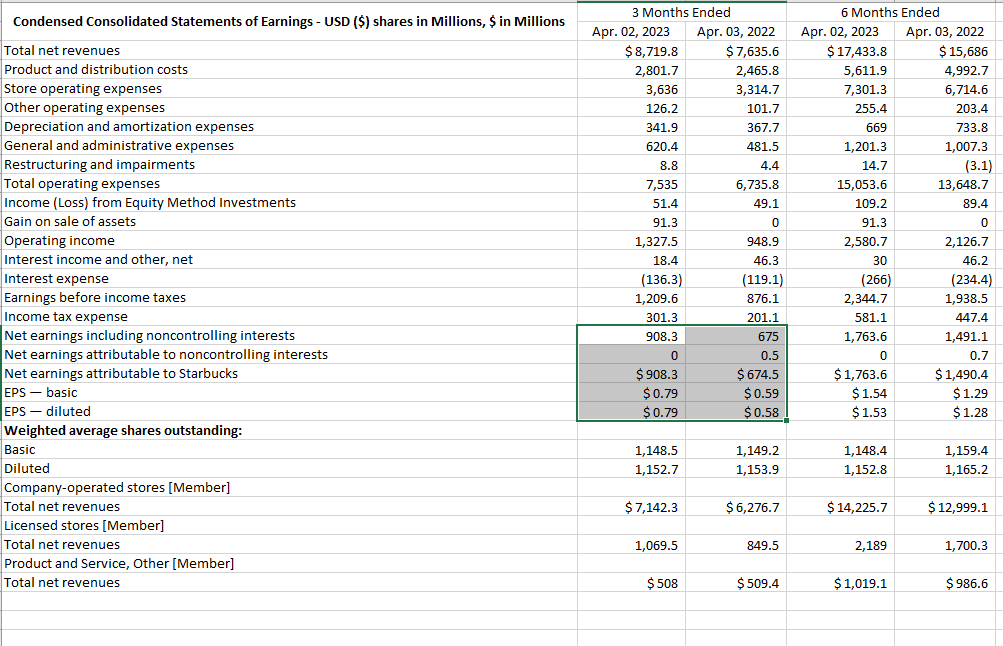Screen dimensions: 1003x646
Task: Select 'Company-operated stores [Member]' label
Action: click(x=117, y=487)
